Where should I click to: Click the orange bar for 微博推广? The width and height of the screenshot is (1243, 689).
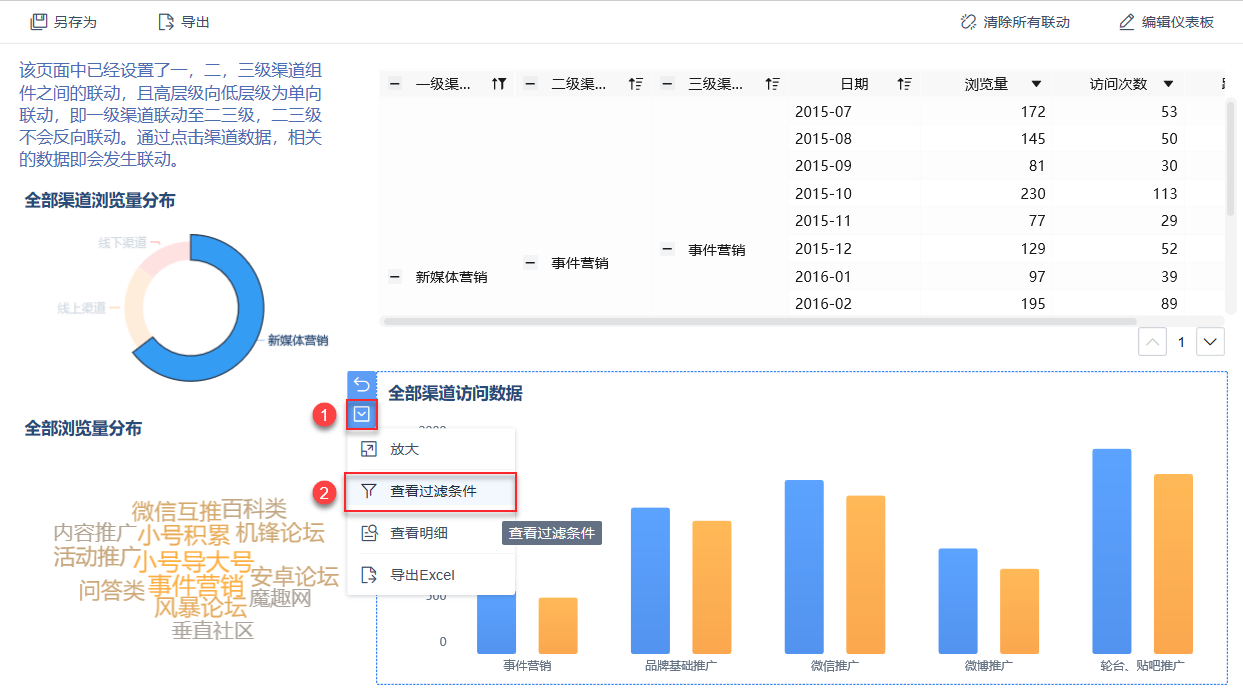tap(1019, 611)
